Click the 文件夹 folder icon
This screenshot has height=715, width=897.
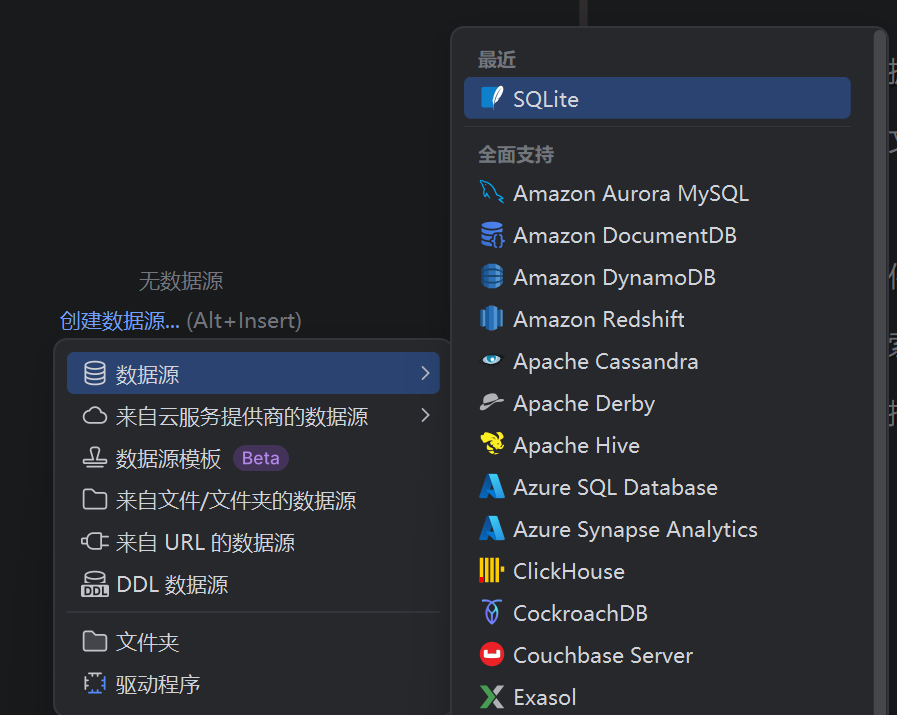(95, 641)
